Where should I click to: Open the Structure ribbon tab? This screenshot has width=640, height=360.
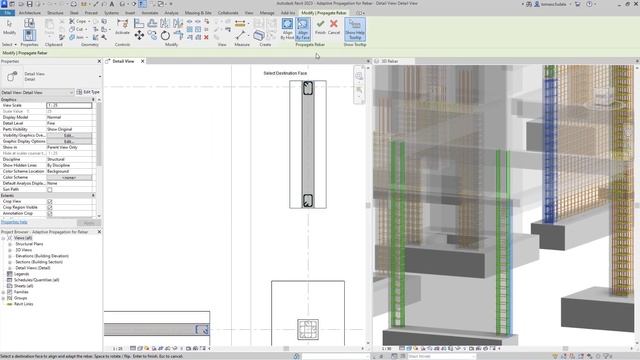coord(55,13)
